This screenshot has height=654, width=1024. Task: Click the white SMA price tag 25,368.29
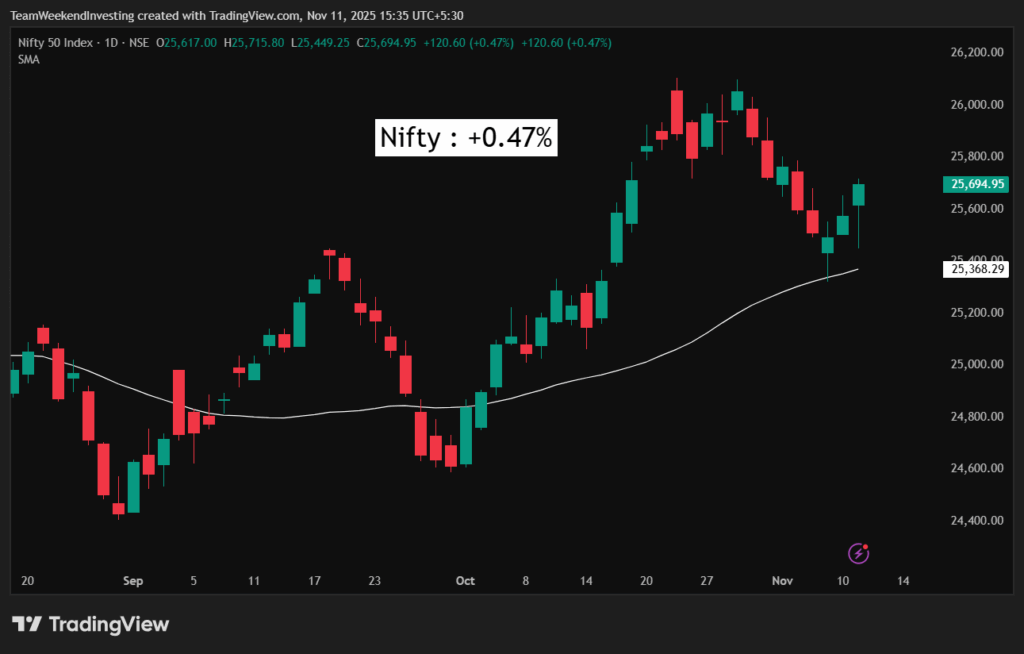click(977, 269)
